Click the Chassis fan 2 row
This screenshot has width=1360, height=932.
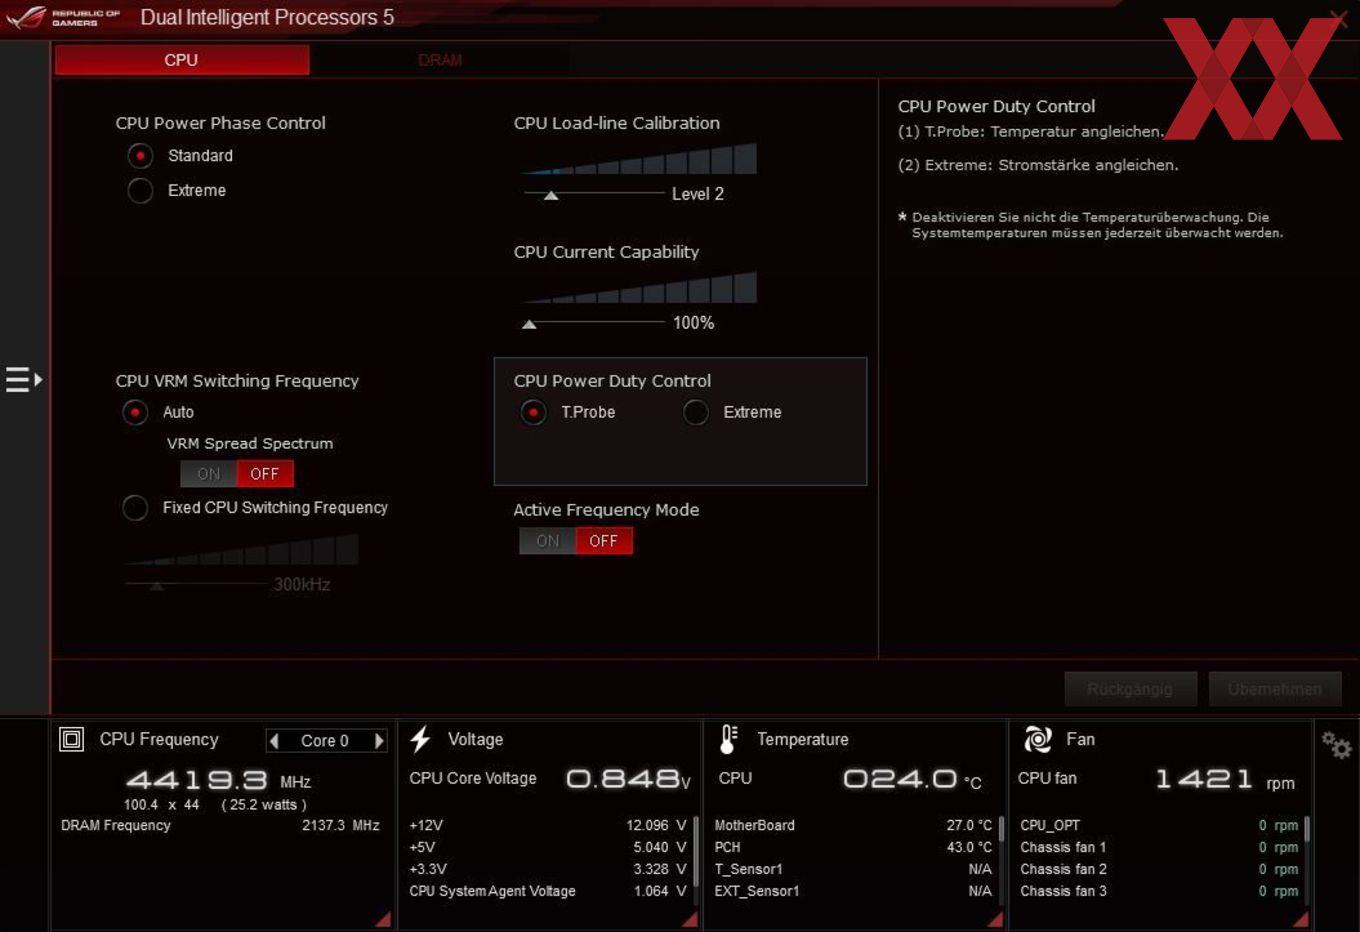(x=1159, y=869)
